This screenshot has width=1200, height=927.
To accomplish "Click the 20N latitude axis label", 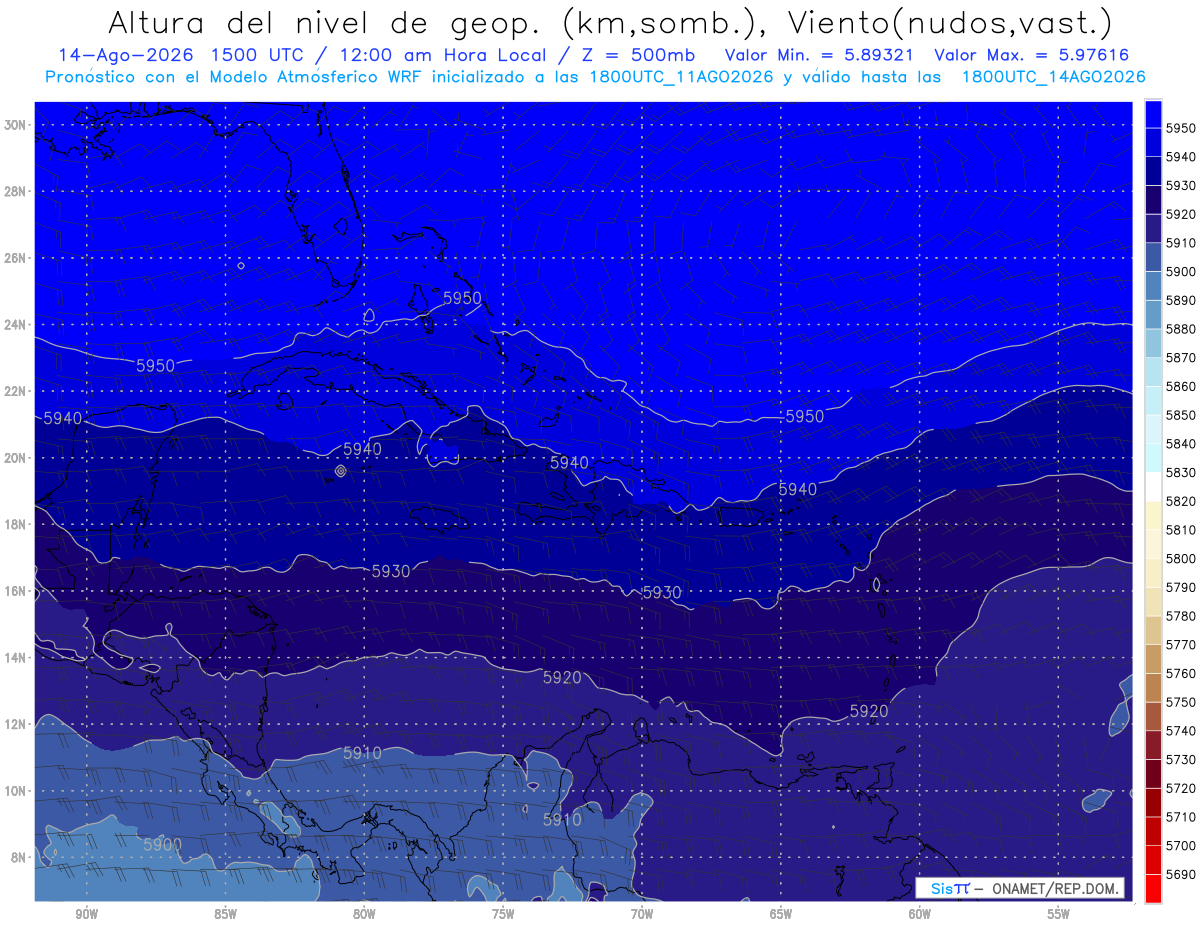I will tap(16, 458).
